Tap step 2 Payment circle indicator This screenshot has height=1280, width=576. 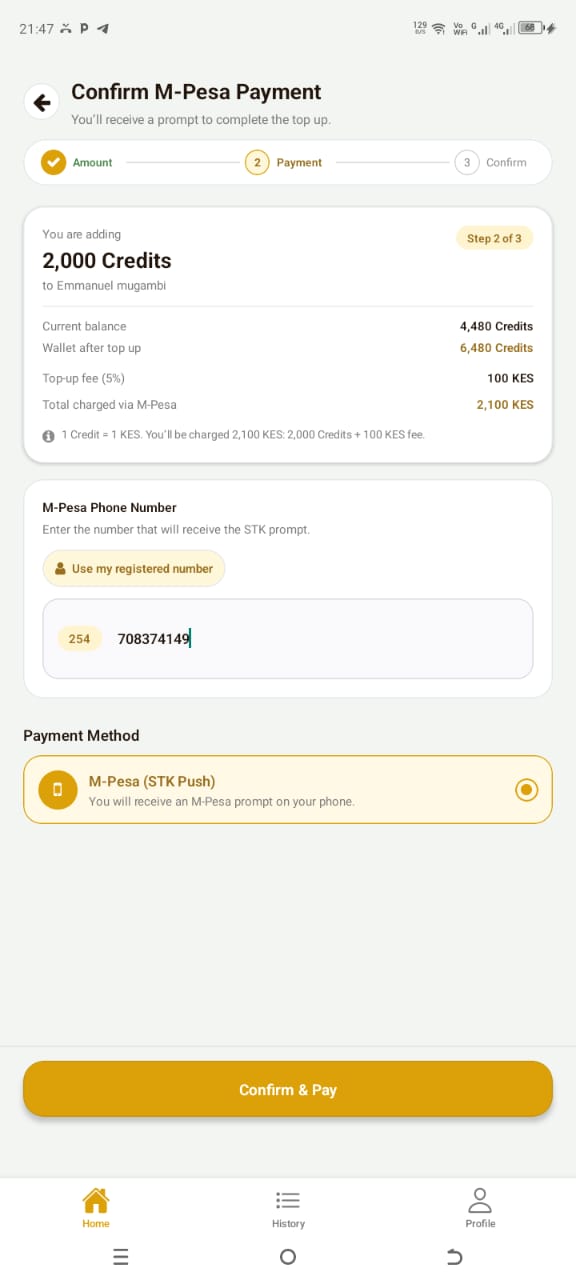click(258, 161)
